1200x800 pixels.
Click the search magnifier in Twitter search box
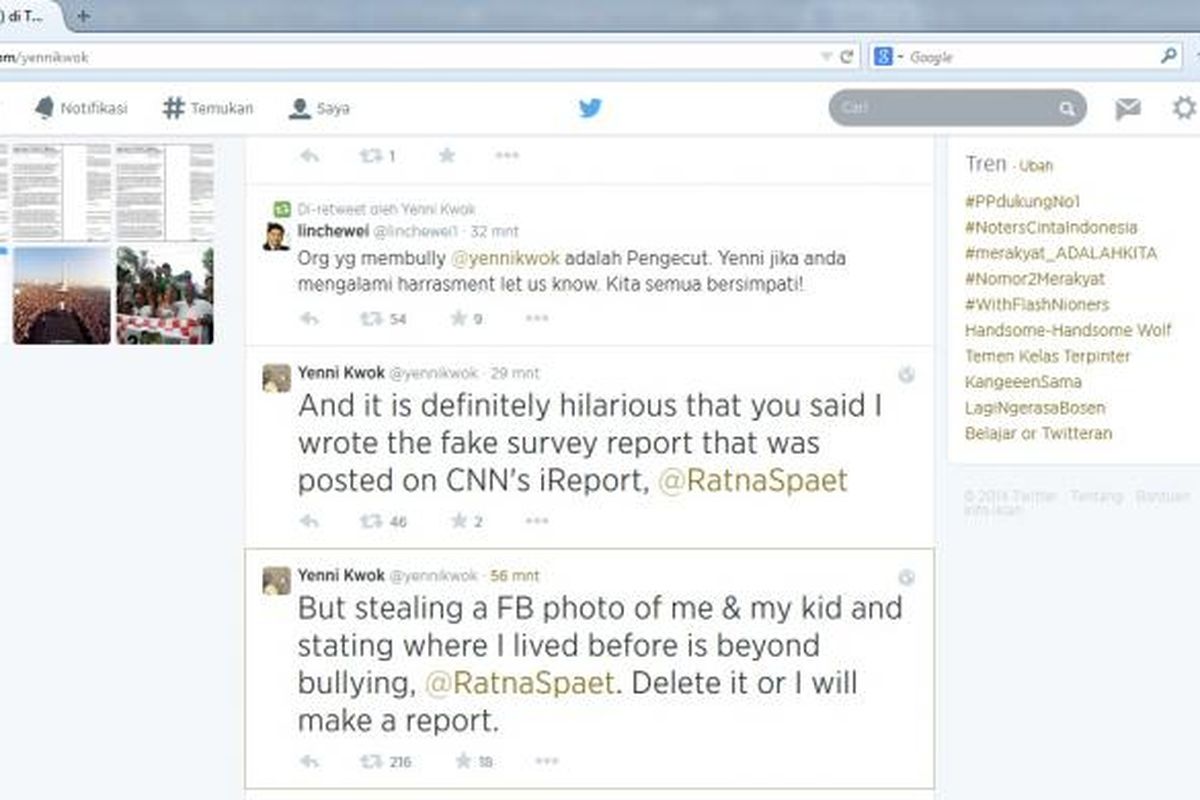click(1067, 108)
